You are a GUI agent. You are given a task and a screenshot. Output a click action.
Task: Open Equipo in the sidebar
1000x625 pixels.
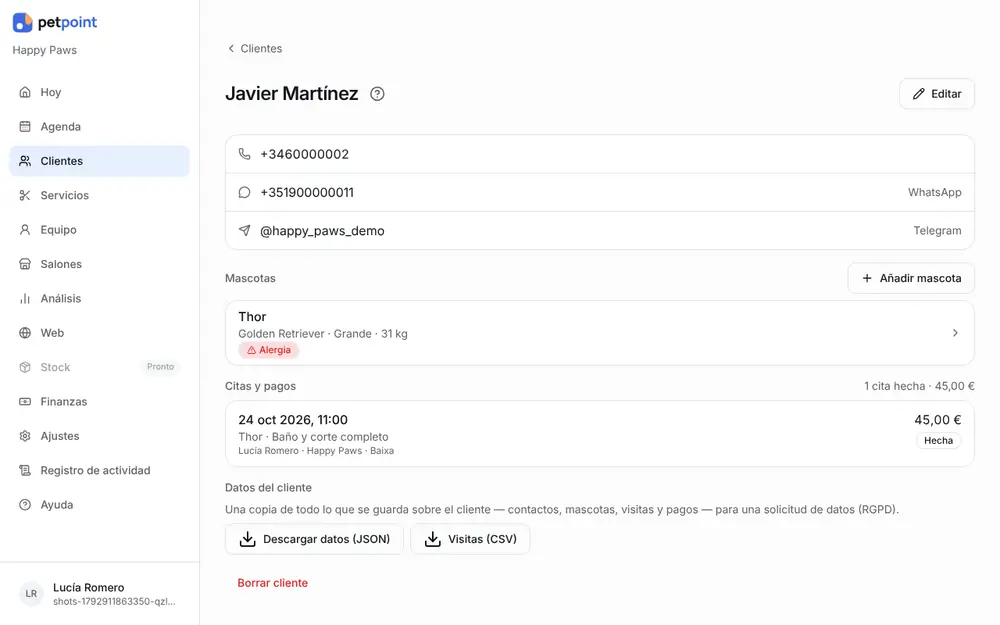click(99, 230)
